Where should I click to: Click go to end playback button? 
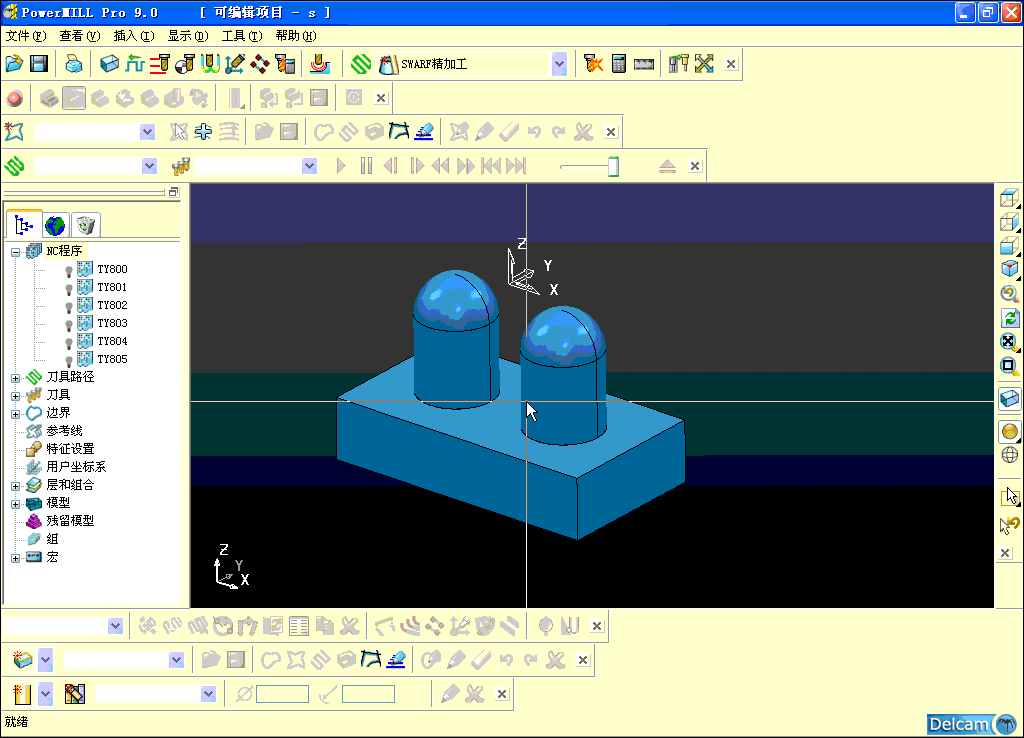pos(516,166)
